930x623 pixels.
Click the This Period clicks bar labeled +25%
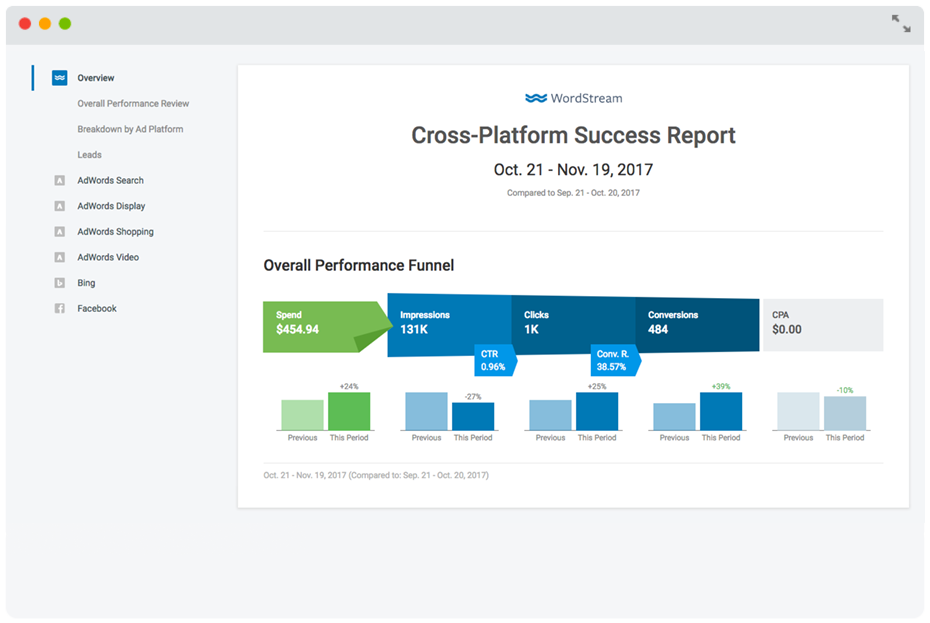tap(597, 411)
